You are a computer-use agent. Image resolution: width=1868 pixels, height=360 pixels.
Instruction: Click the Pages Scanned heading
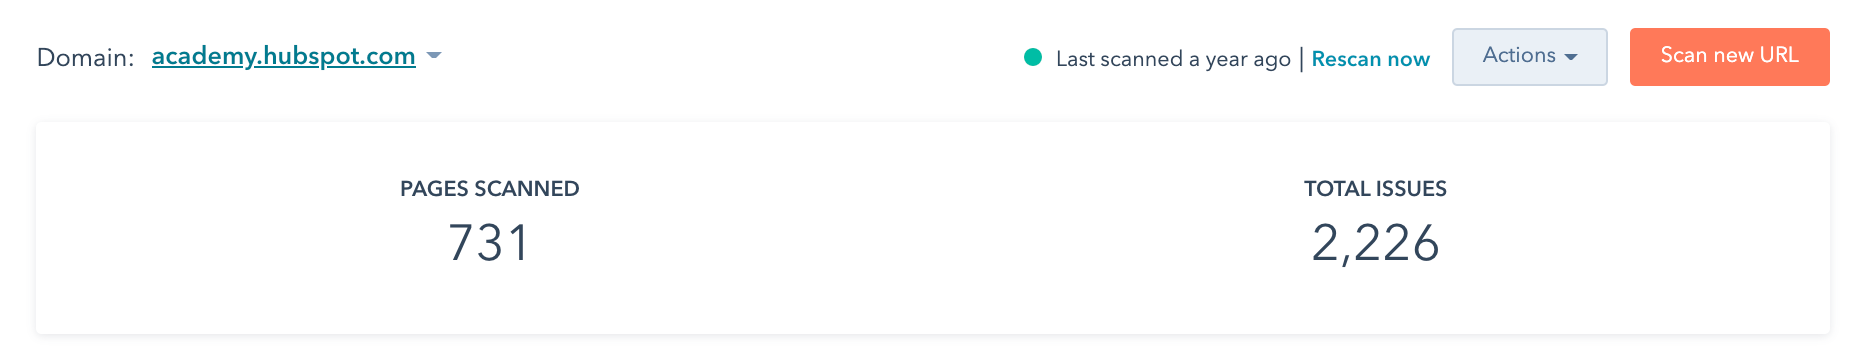pyautogui.click(x=489, y=188)
